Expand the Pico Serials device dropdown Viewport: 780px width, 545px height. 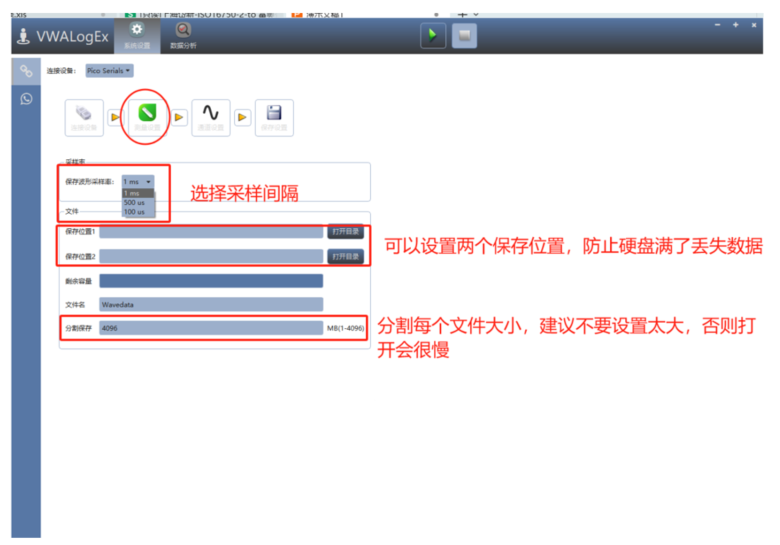pos(109,70)
